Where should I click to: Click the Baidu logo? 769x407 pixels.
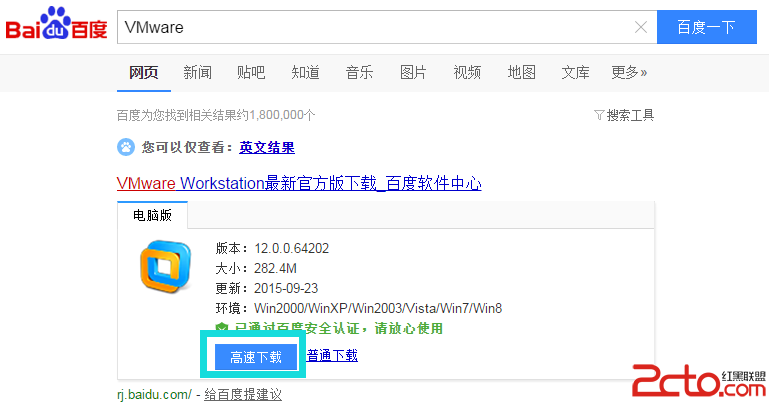56,24
